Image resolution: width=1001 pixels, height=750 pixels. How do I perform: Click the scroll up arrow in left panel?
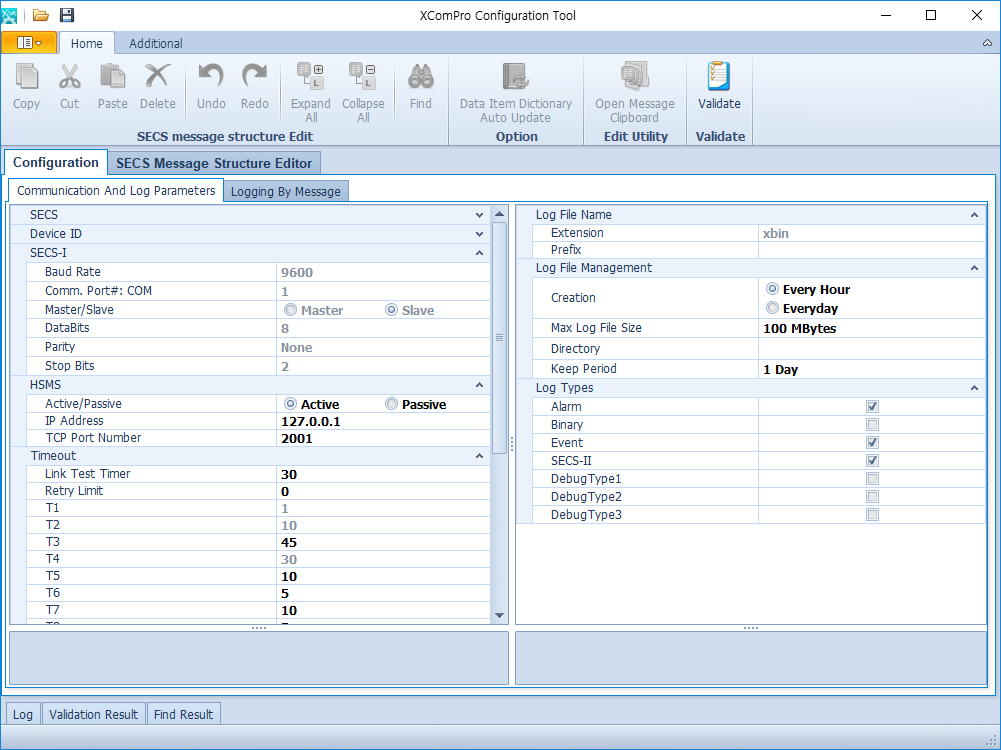click(499, 214)
